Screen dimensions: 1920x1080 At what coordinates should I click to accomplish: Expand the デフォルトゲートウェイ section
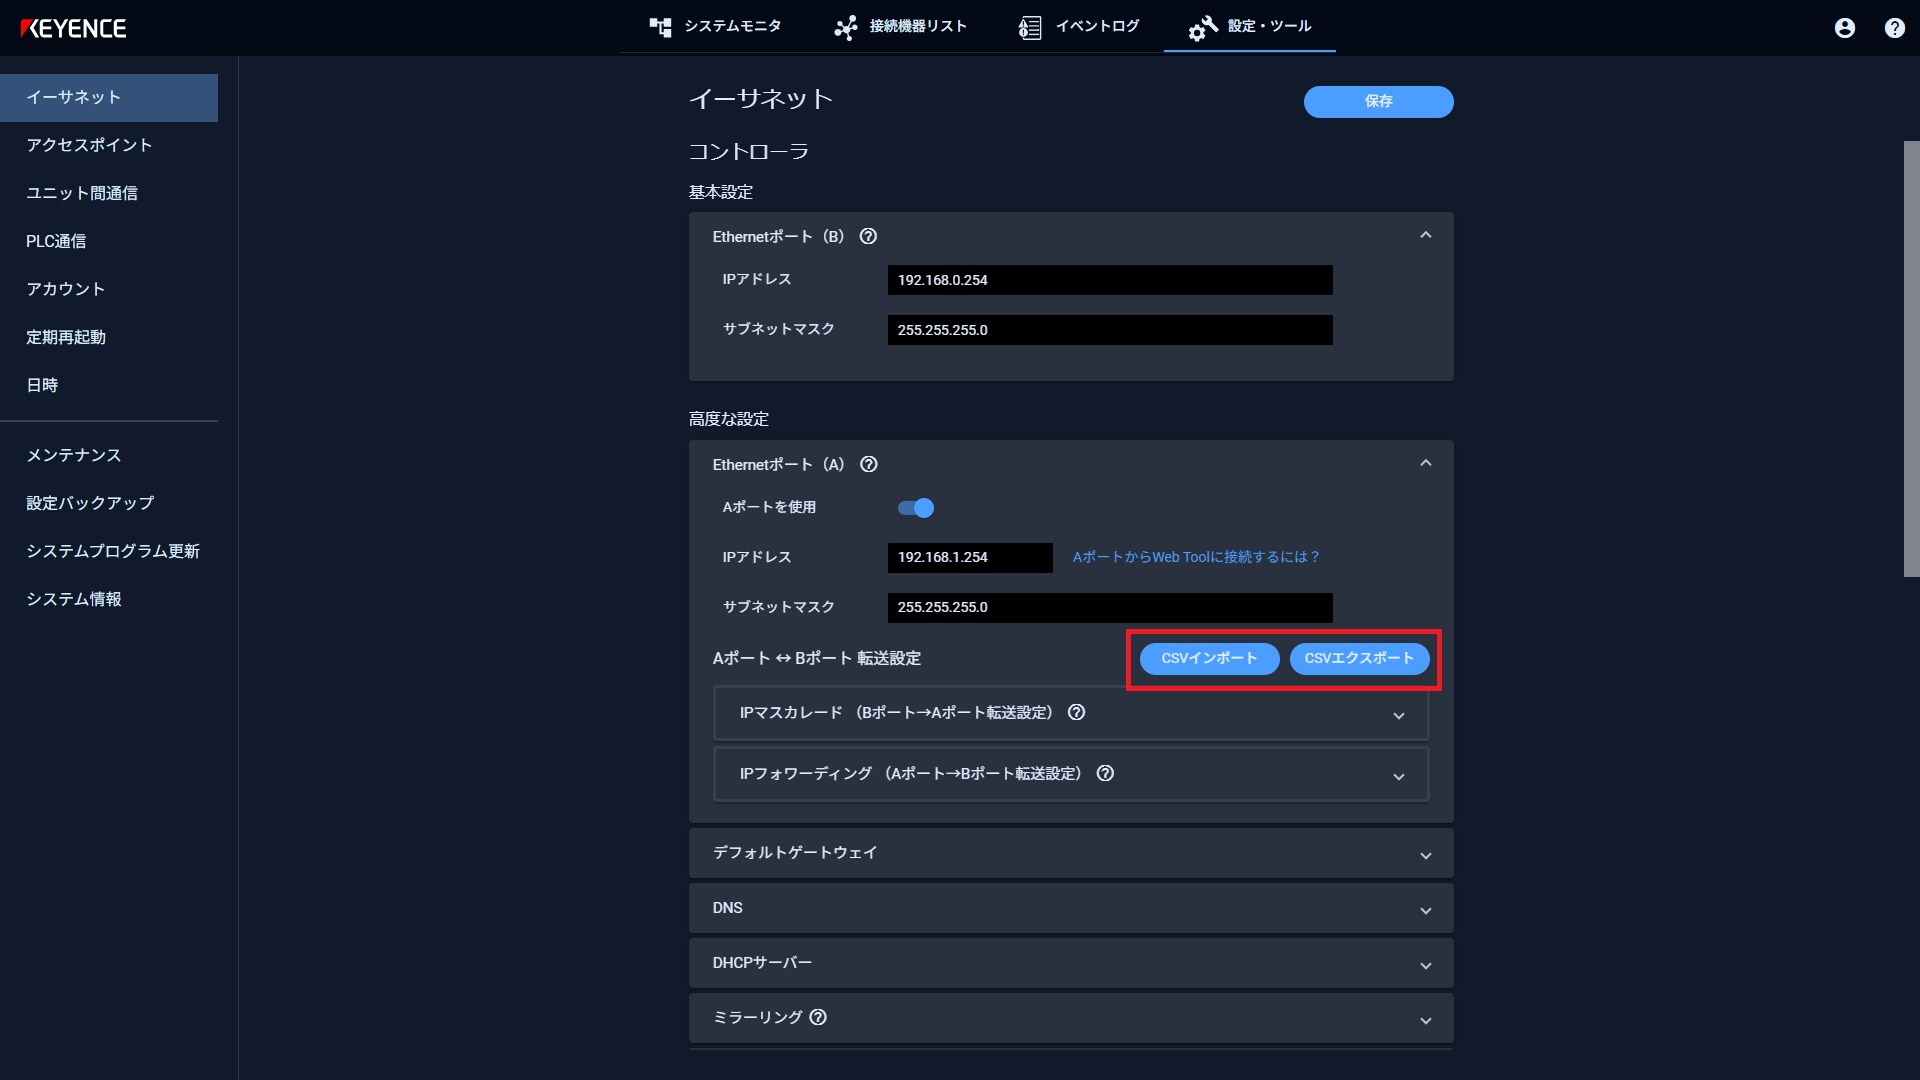[1071, 853]
